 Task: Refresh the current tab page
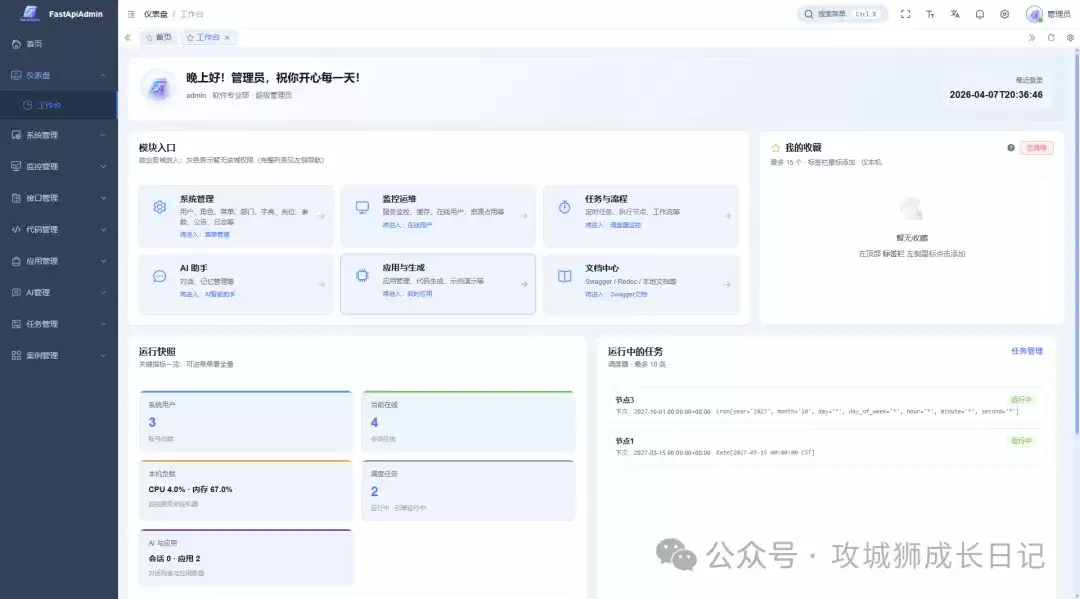click(x=1051, y=38)
